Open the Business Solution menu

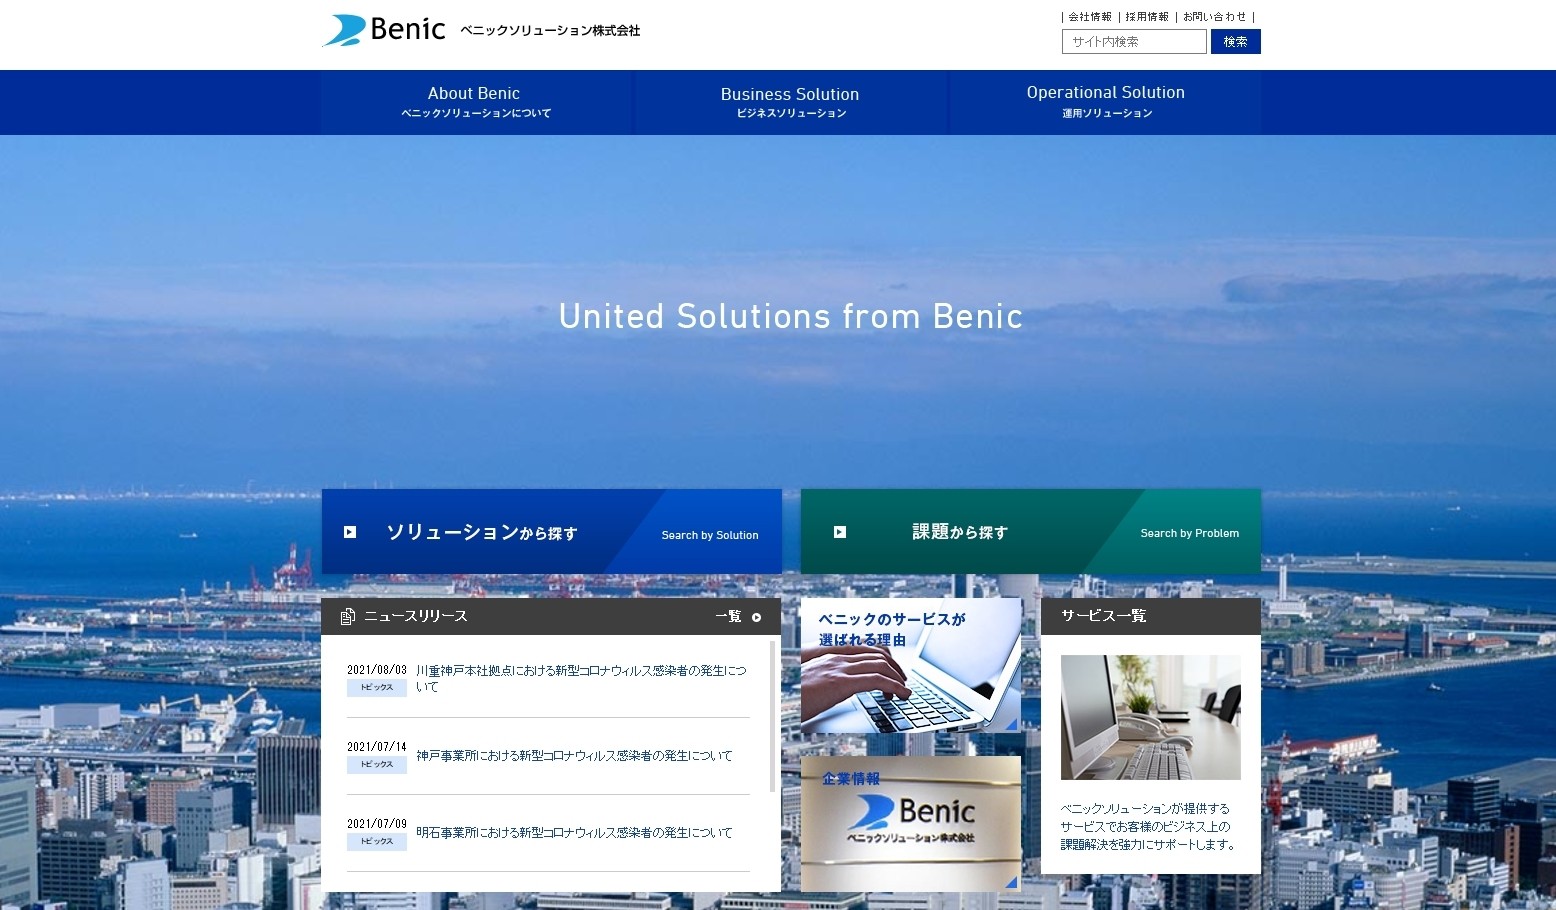coord(790,102)
